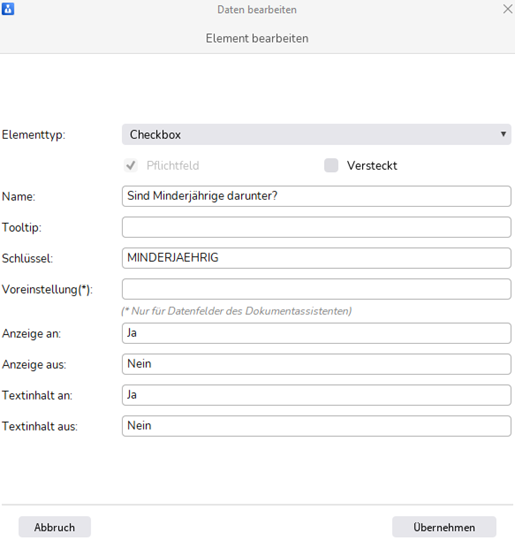Image resolution: width=515 pixels, height=548 pixels.
Task: Click the blue application icon in title bar
Action: [x=8, y=9]
